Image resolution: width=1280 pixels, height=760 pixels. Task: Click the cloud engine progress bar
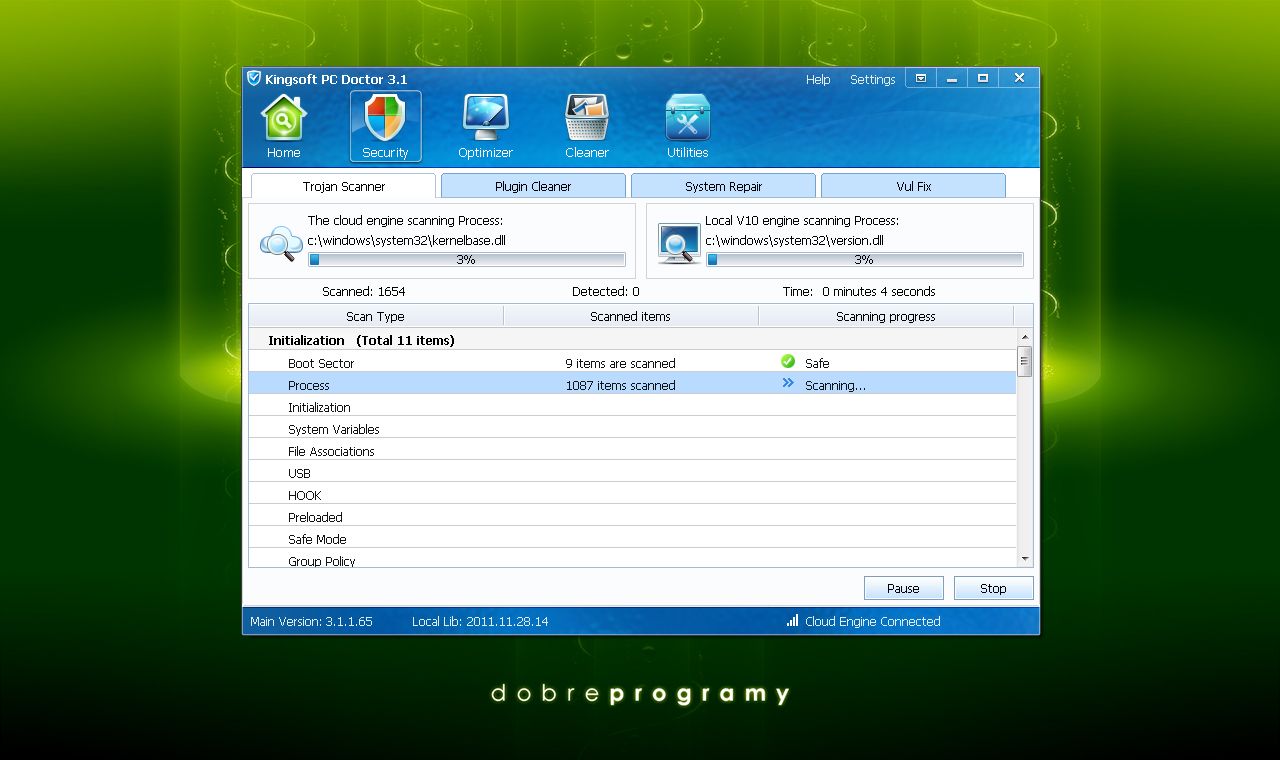click(x=467, y=259)
